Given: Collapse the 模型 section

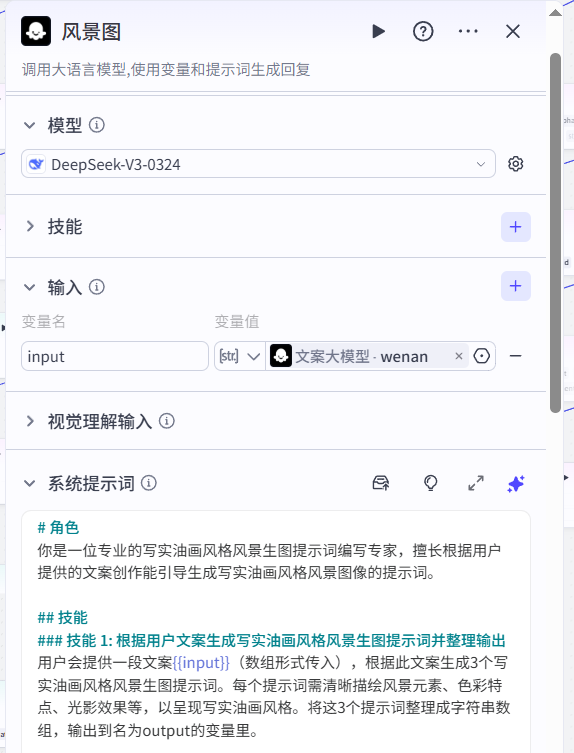Looking at the screenshot, I should 30,125.
